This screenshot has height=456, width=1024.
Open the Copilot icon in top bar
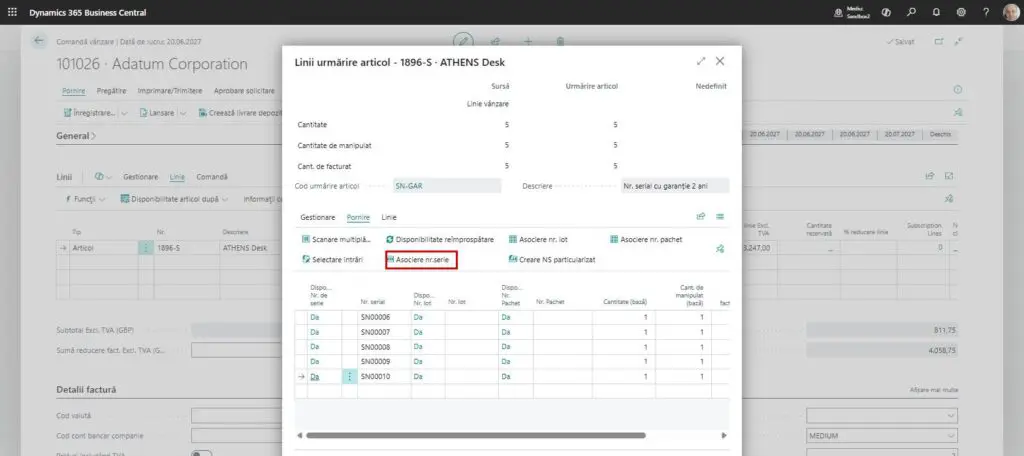point(886,12)
